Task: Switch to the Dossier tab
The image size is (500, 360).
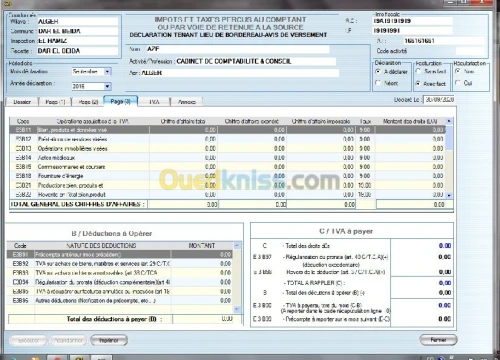Action: coord(22,102)
